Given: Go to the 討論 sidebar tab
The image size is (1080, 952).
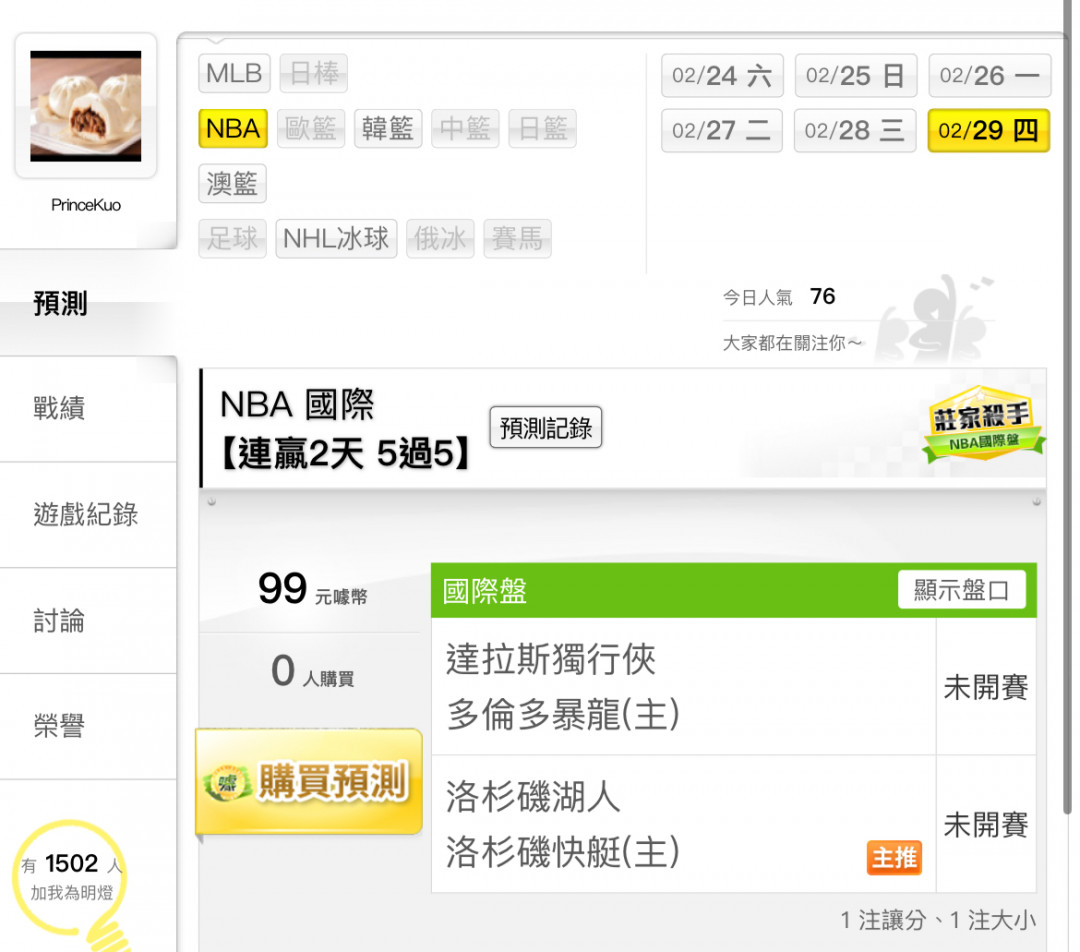Looking at the screenshot, I should point(88,621).
